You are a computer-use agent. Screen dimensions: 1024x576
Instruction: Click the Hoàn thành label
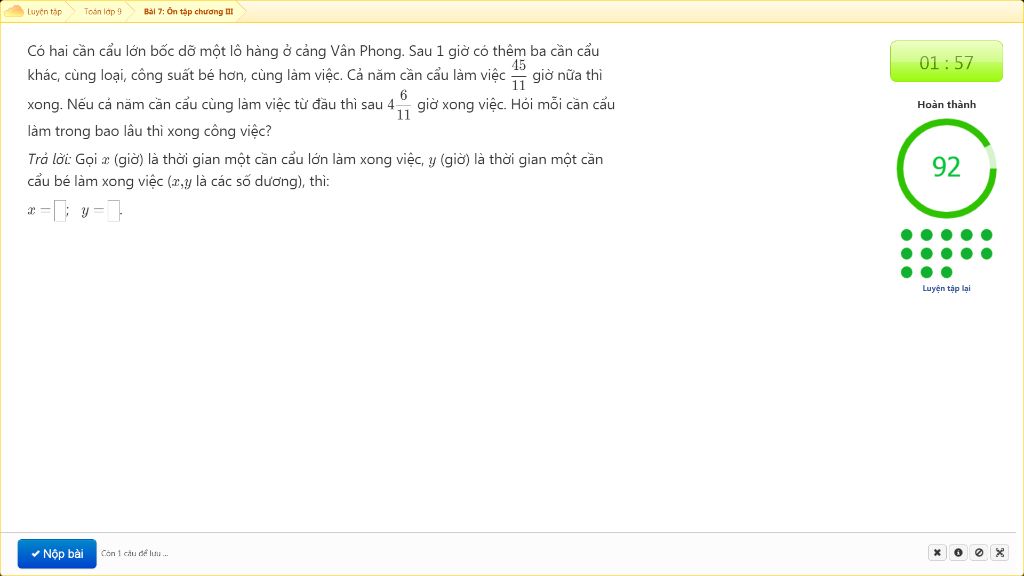pyautogui.click(x=946, y=104)
